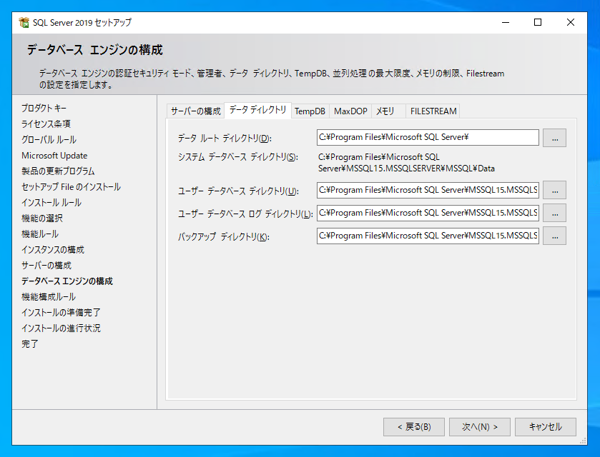600x457 pixels.
Task: Click the SQL Server setup title bar icon
Action: 24,23
